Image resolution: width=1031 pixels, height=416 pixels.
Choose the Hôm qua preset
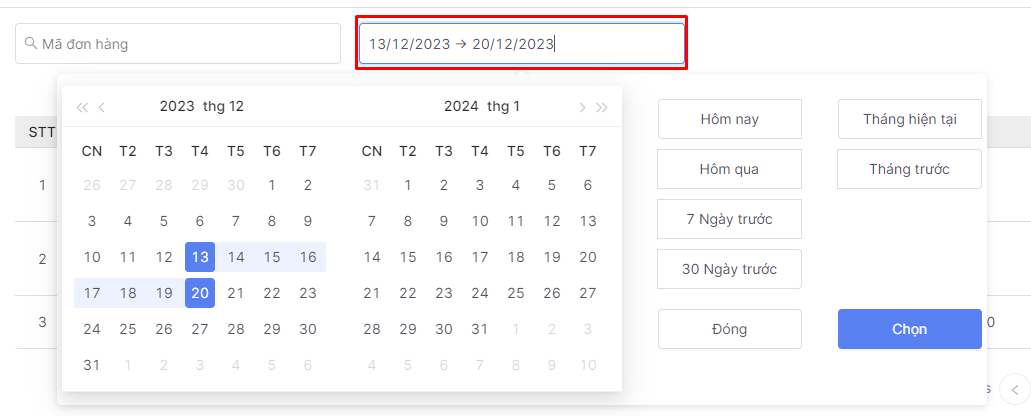(729, 169)
